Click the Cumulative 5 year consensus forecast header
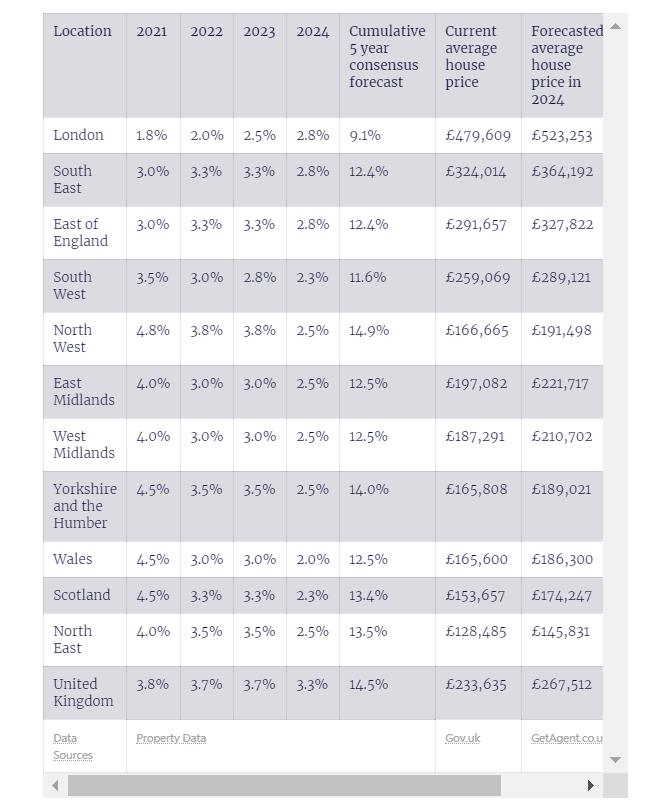This screenshot has height=812, width=649. tap(386, 56)
